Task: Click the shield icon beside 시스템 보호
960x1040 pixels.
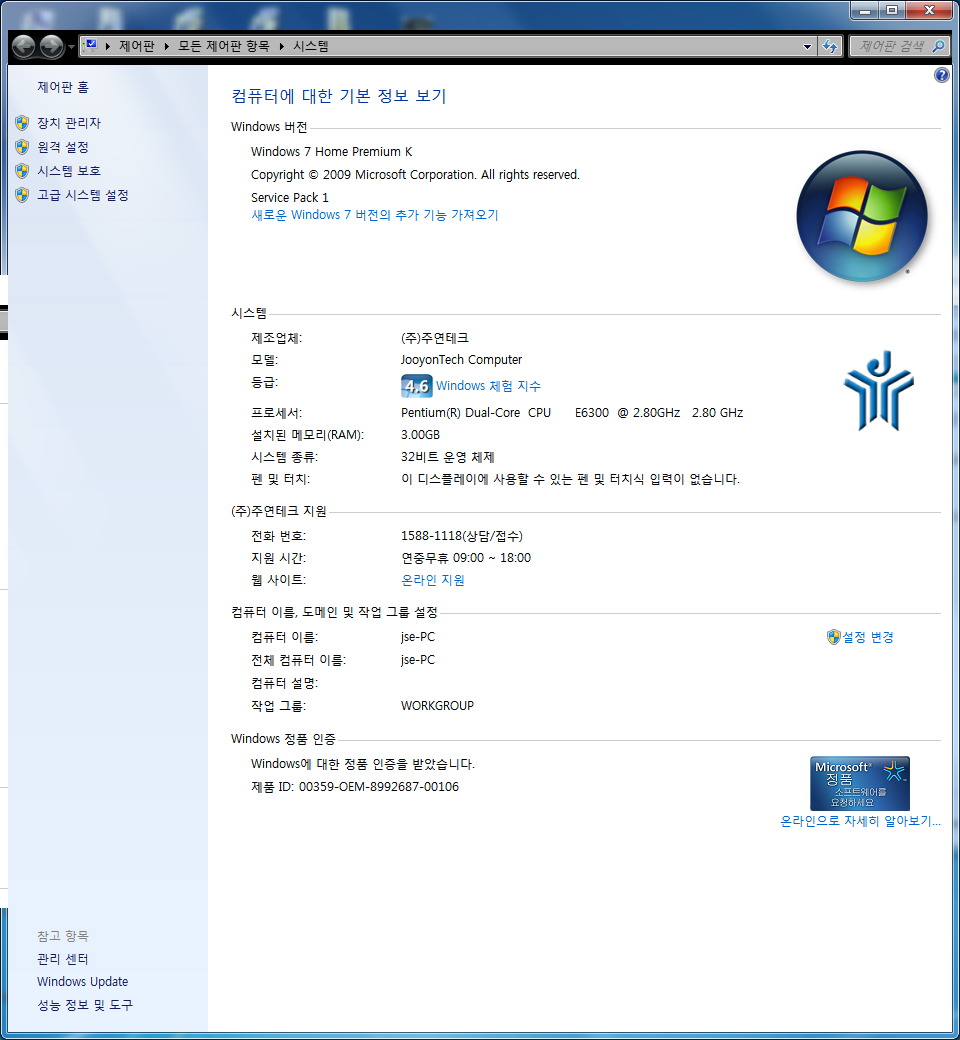Action: pos(23,171)
